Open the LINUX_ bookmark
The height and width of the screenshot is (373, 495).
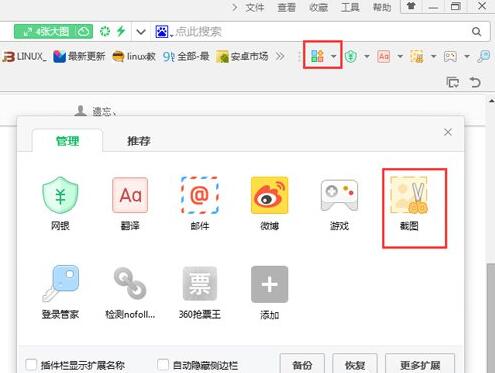25,56
